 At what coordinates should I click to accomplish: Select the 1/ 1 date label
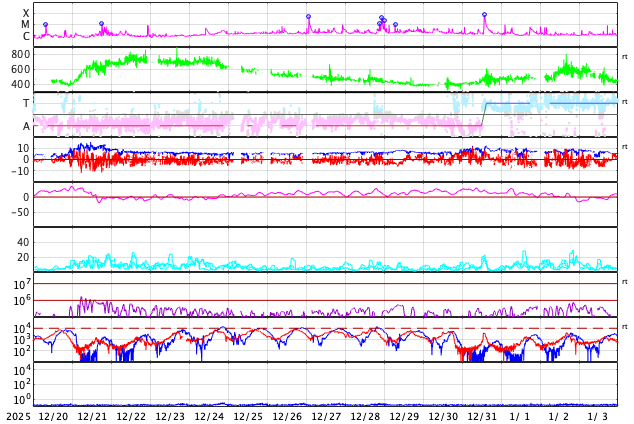tap(520, 416)
